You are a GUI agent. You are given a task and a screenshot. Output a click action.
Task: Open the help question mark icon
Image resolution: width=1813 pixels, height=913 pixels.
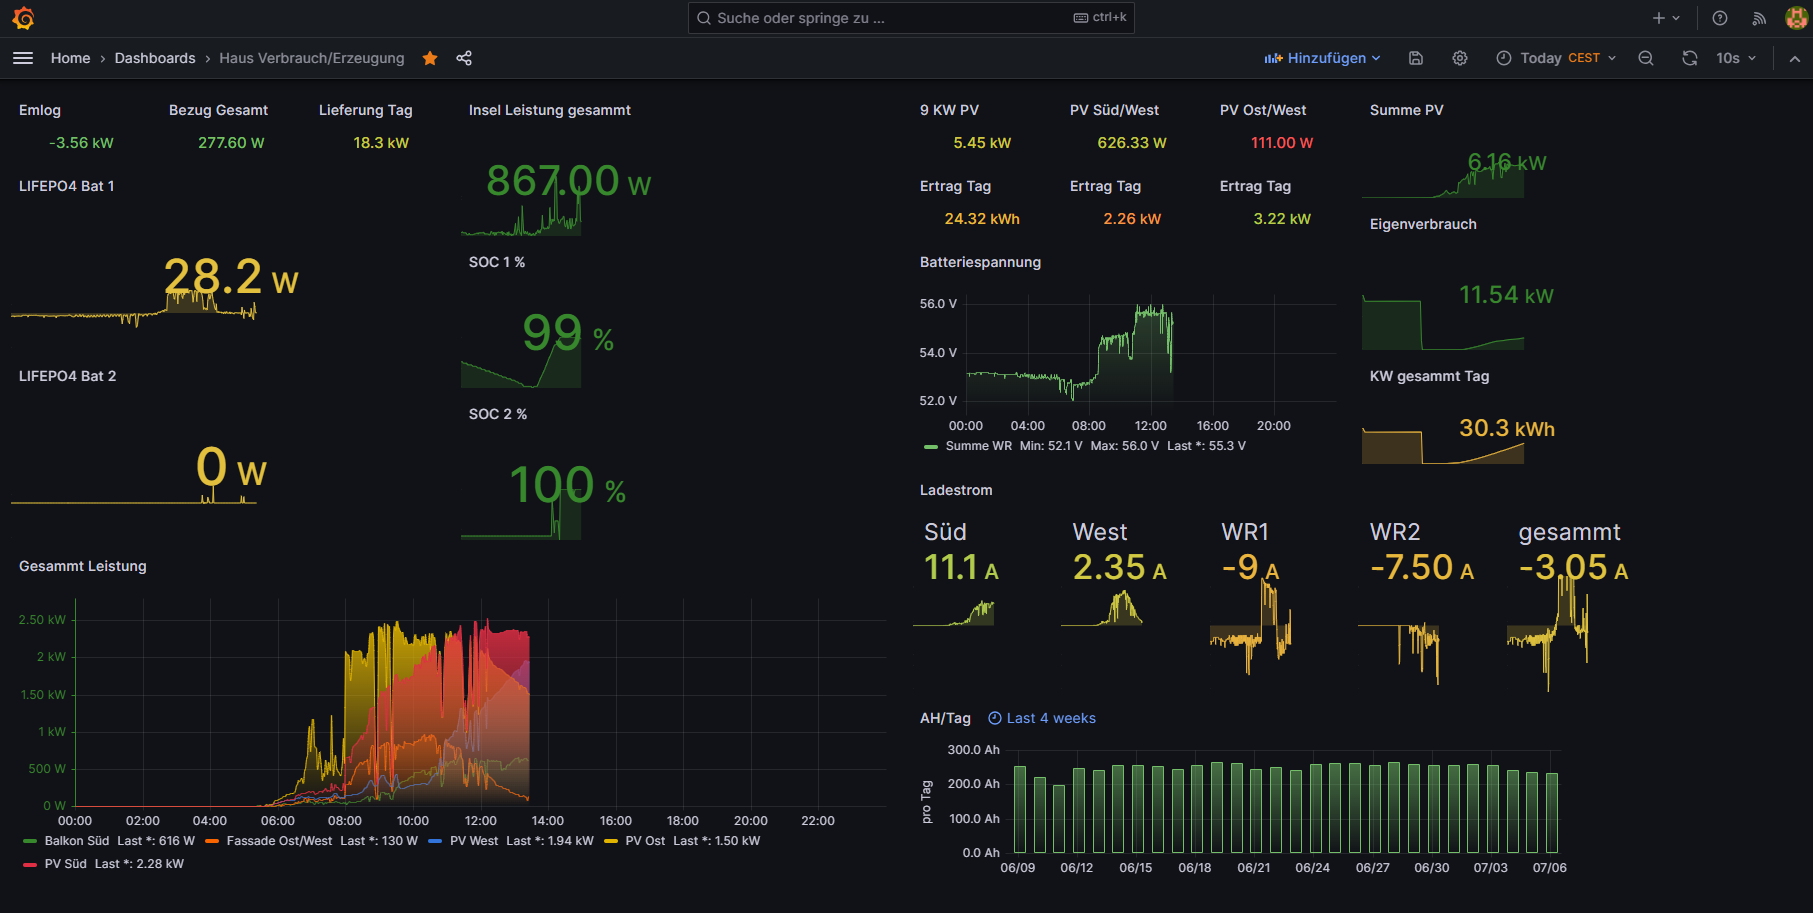click(1720, 18)
